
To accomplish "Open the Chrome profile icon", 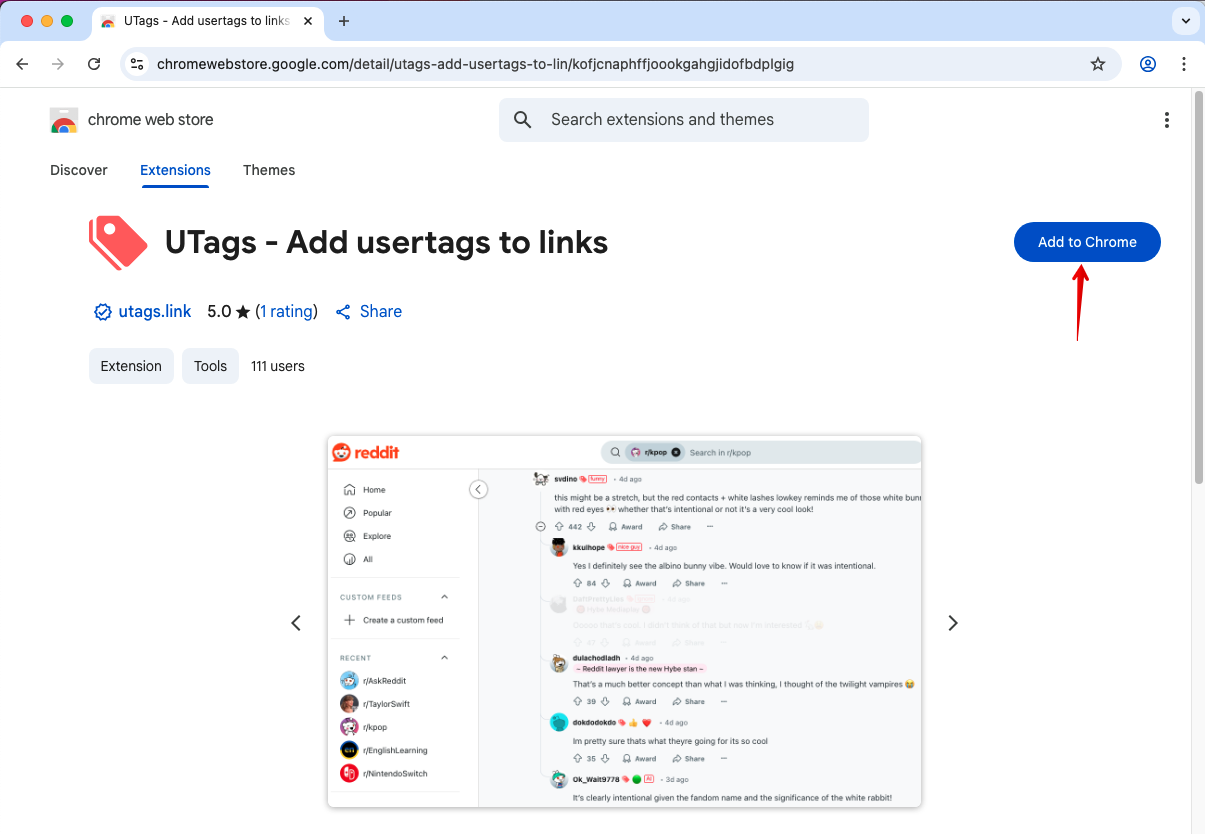I will tap(1148, 64).
